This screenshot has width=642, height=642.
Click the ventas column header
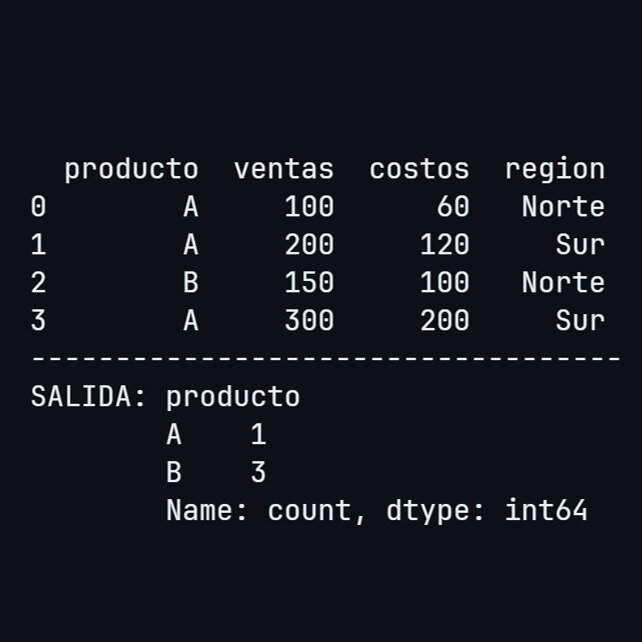click(284, 170)
